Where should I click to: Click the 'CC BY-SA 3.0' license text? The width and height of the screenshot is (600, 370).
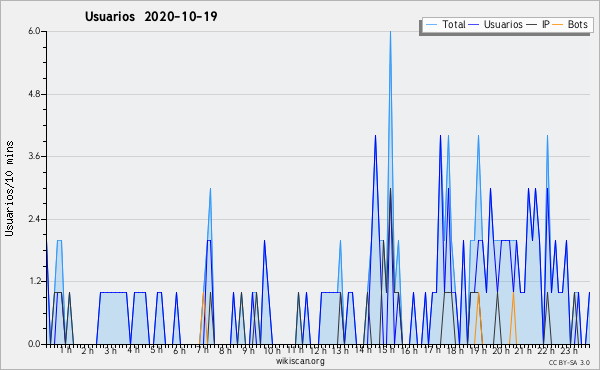click(569, 362)
